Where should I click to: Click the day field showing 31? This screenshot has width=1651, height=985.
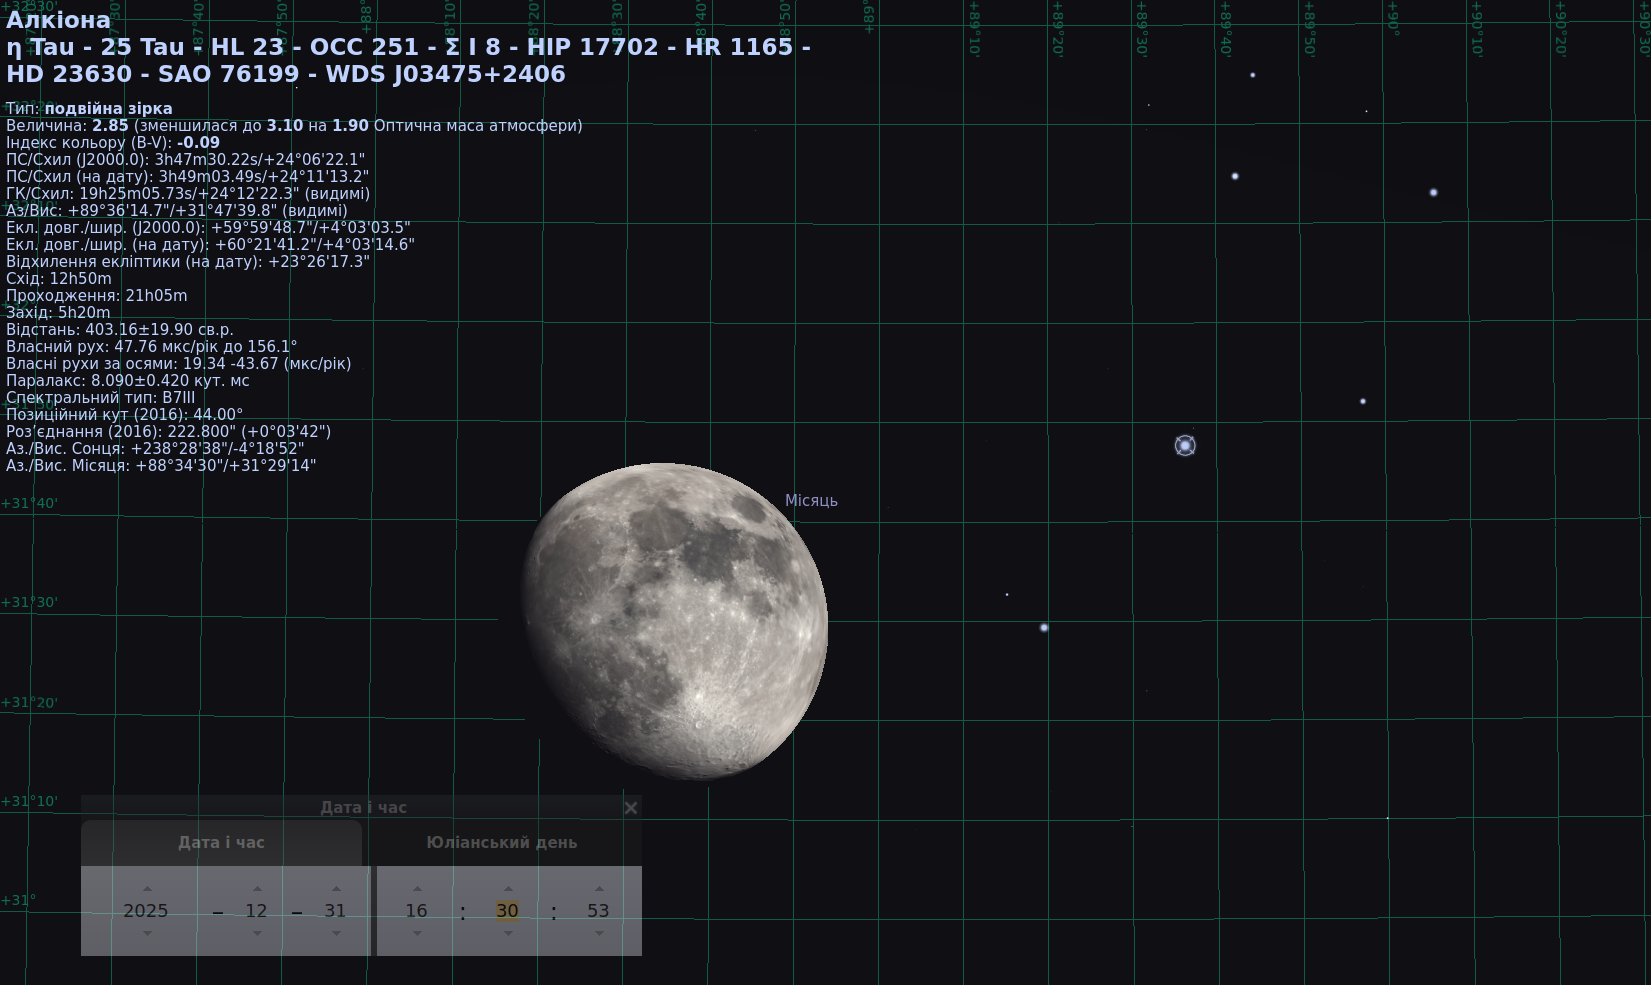click(x=335, y=911)
